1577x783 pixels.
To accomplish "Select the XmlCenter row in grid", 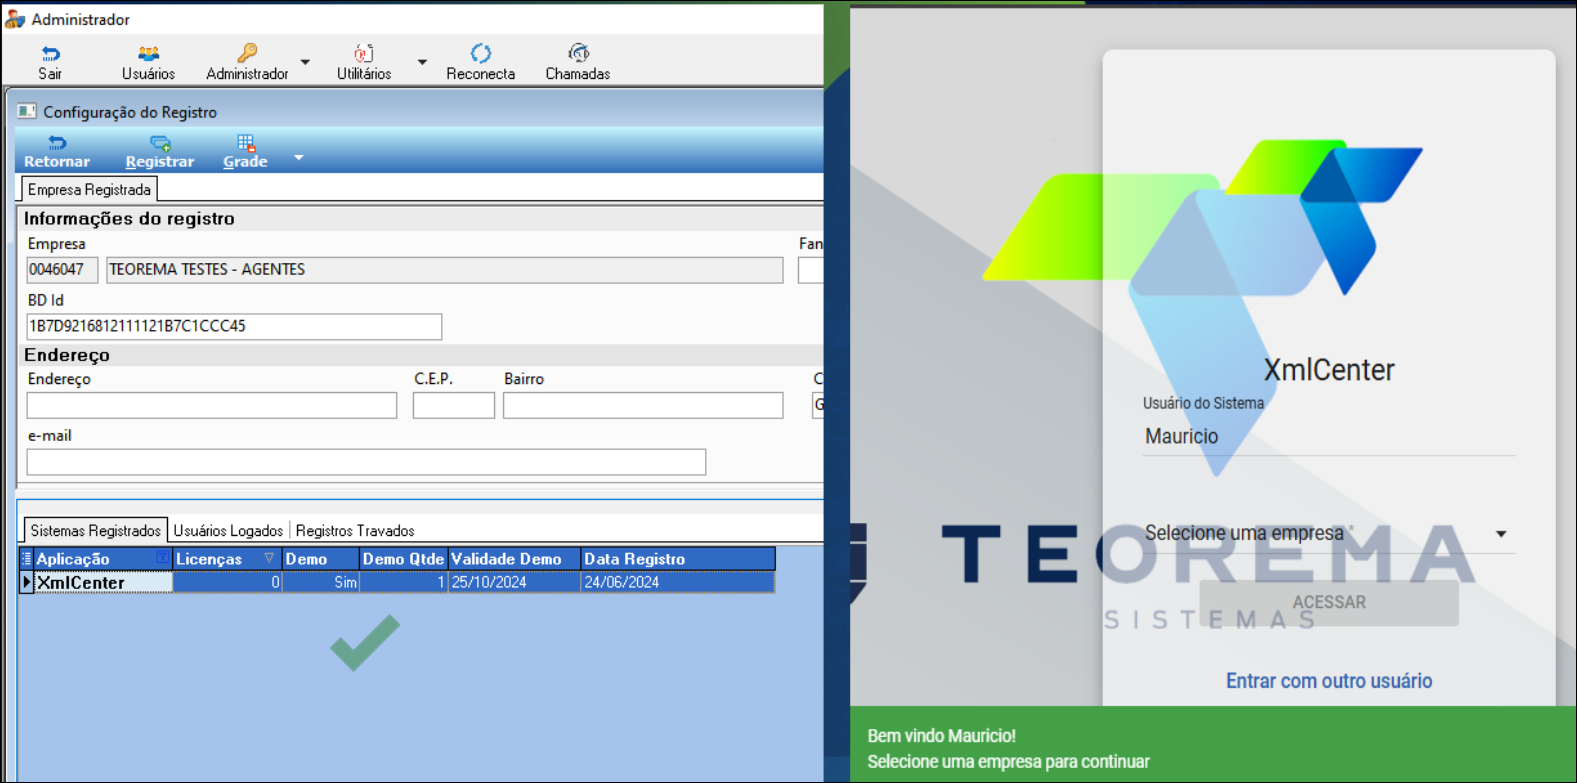I will pos(102,583).
